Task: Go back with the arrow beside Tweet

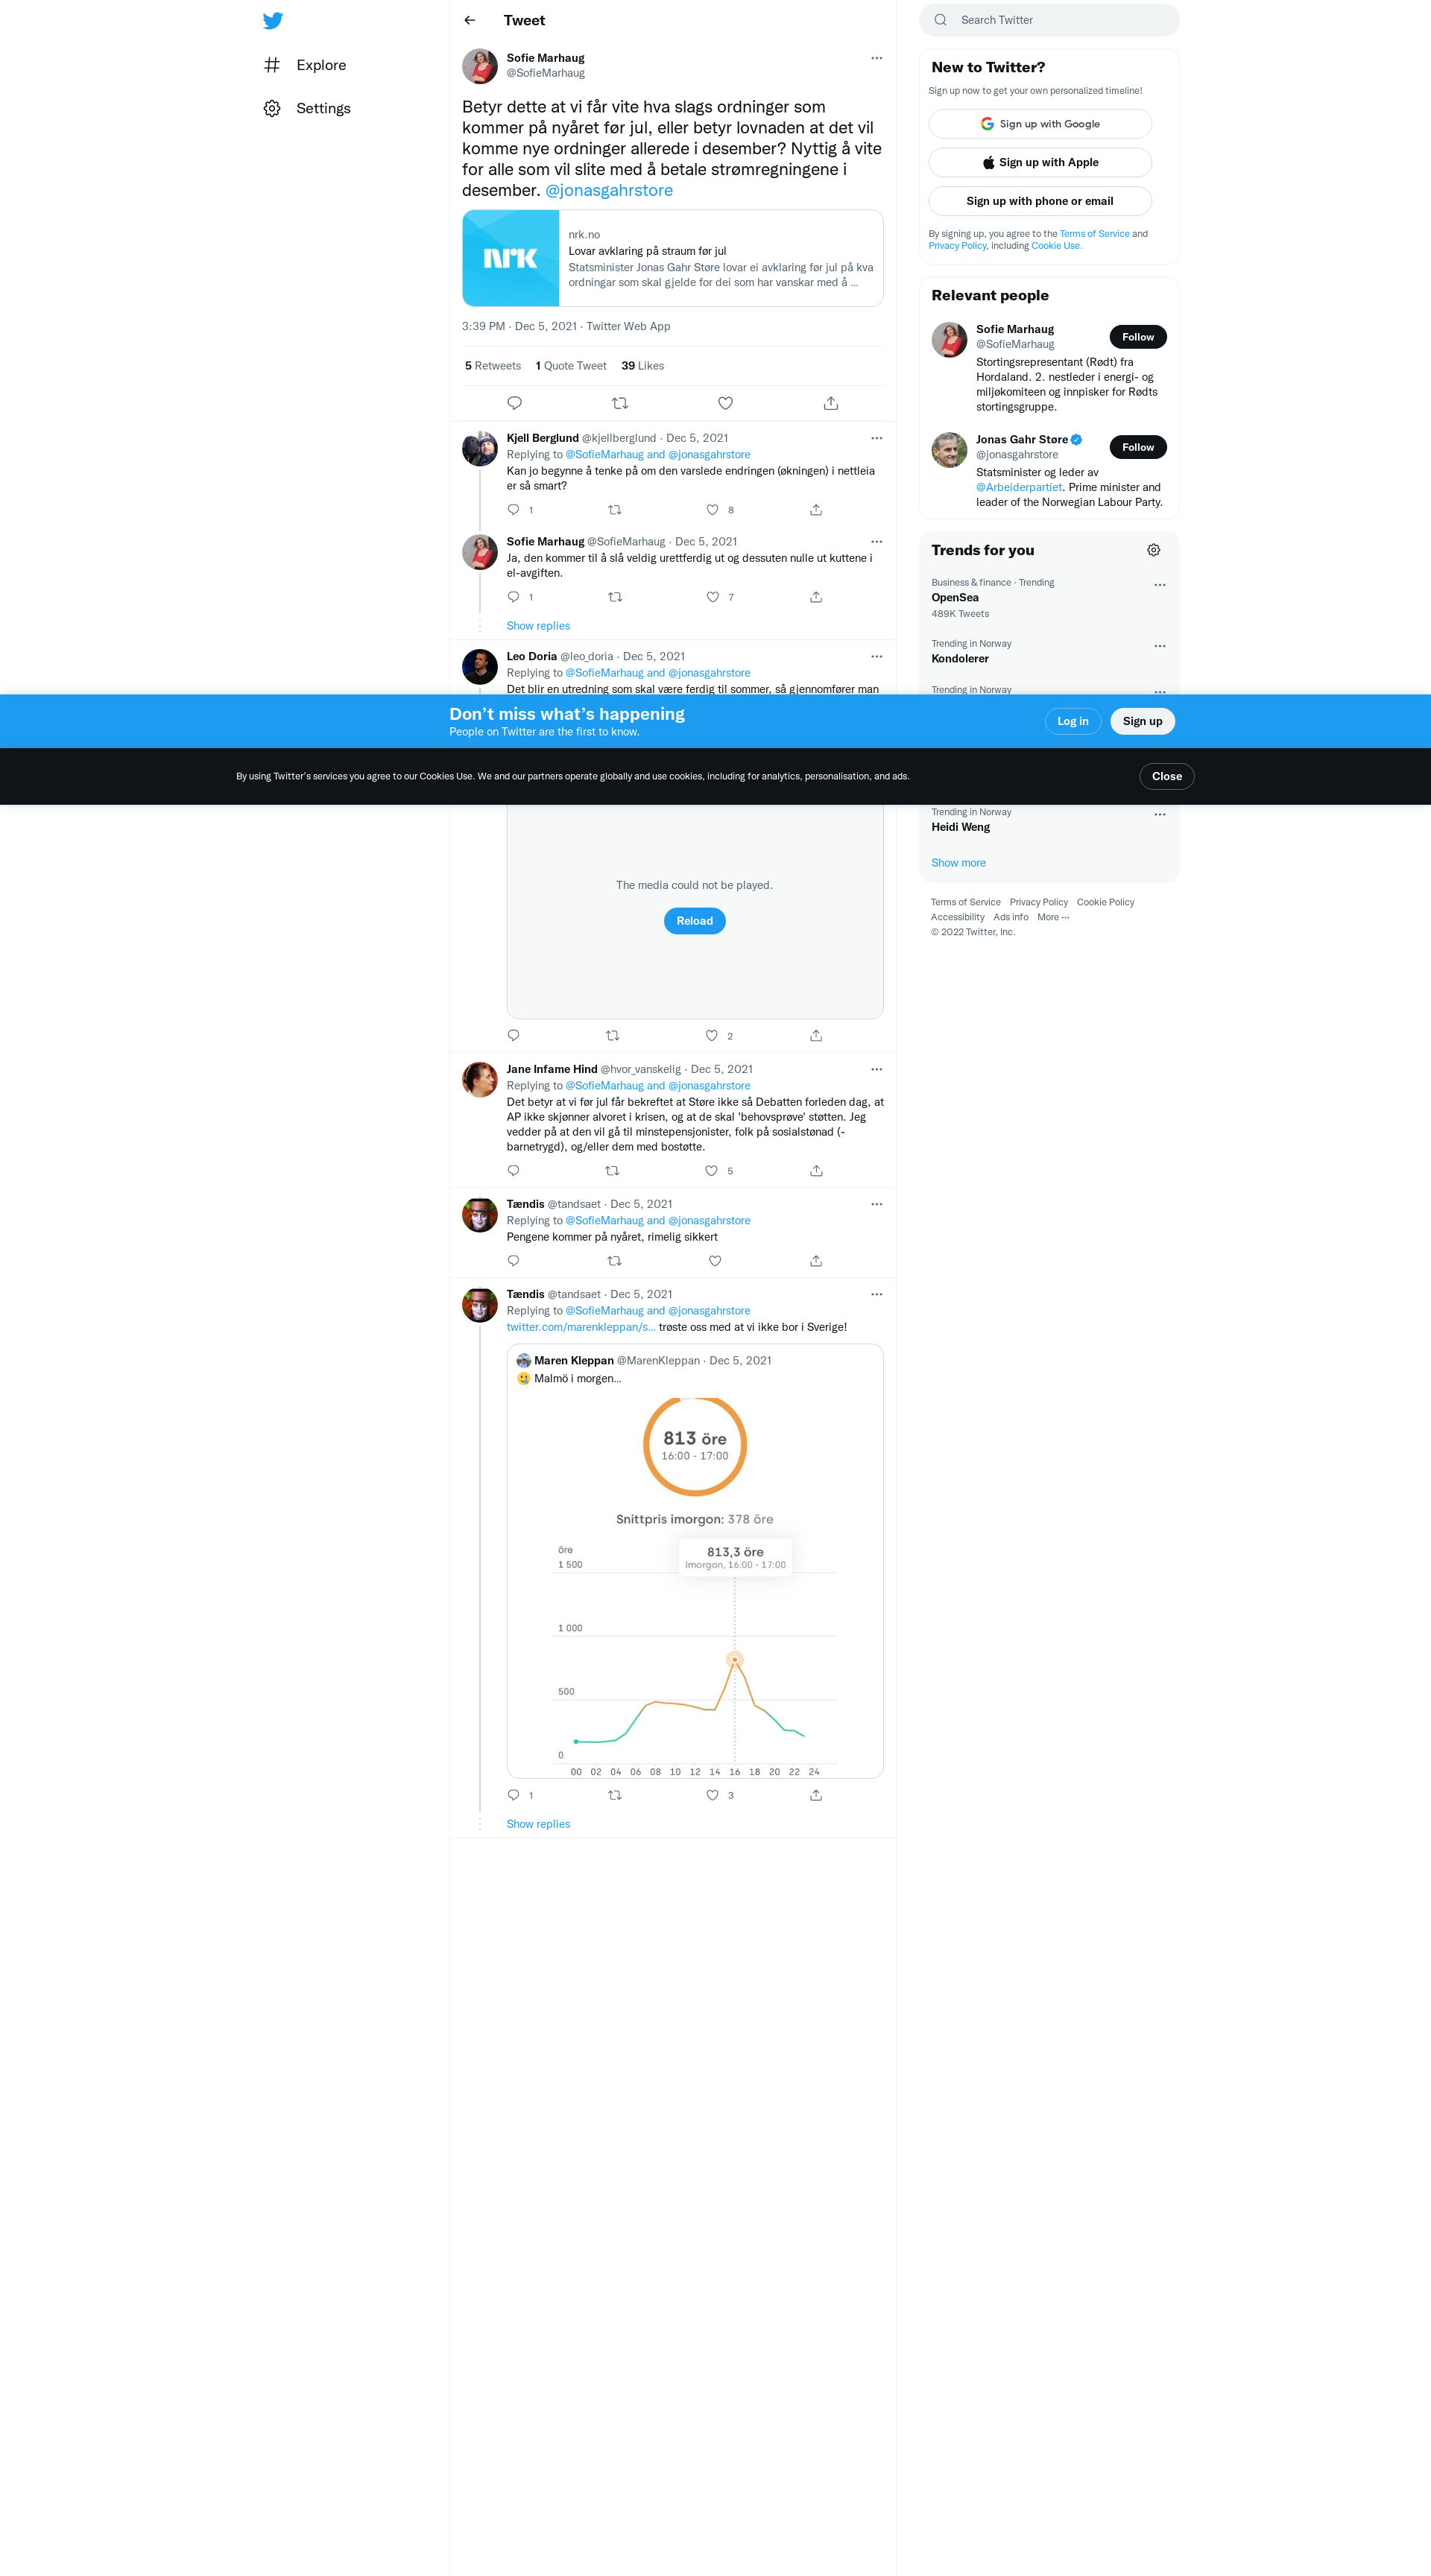Action: (x=470, y=20)
